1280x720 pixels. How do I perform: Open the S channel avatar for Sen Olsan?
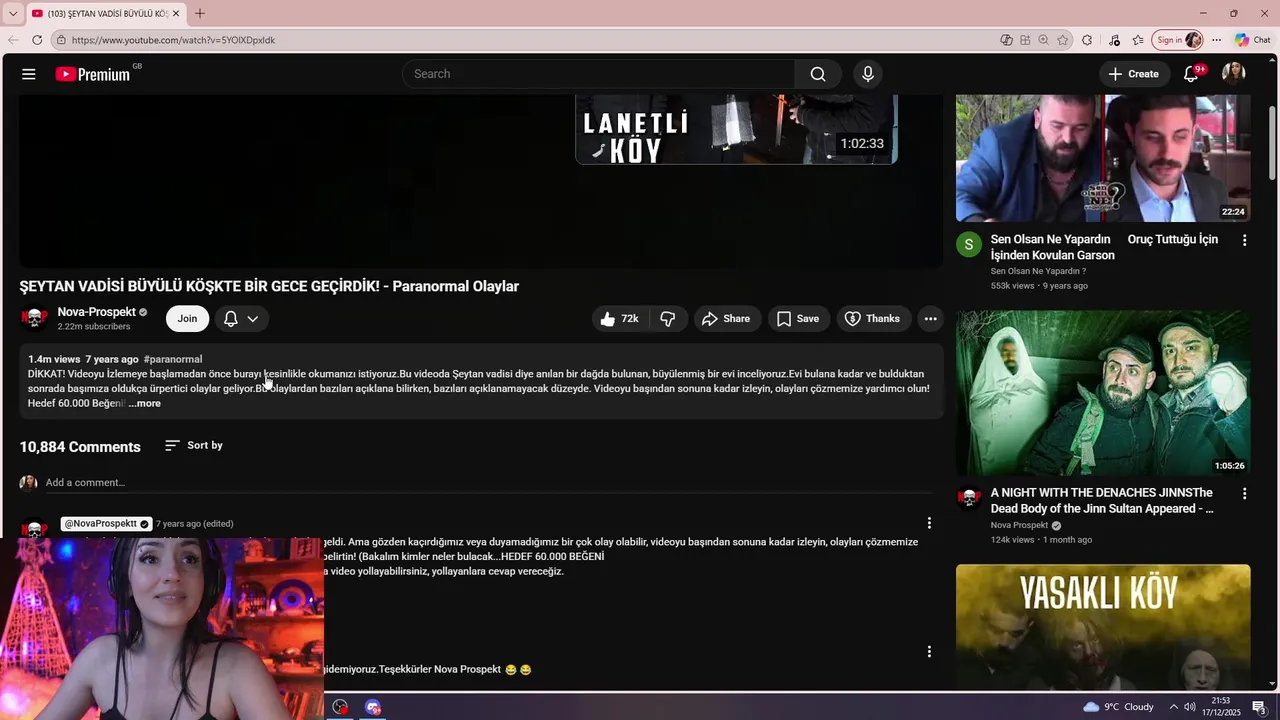pos(968,245)
